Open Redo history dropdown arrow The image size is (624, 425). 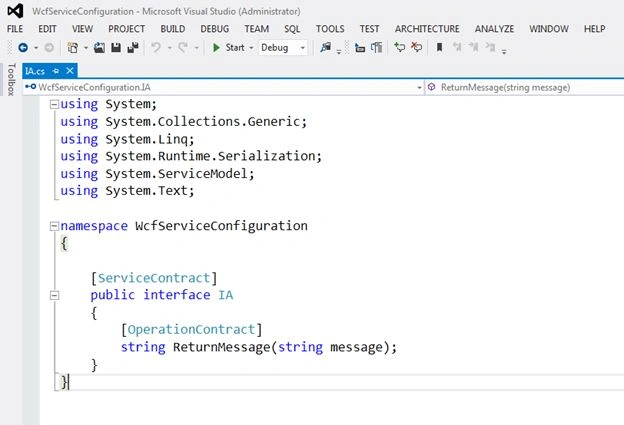[196, 48]
